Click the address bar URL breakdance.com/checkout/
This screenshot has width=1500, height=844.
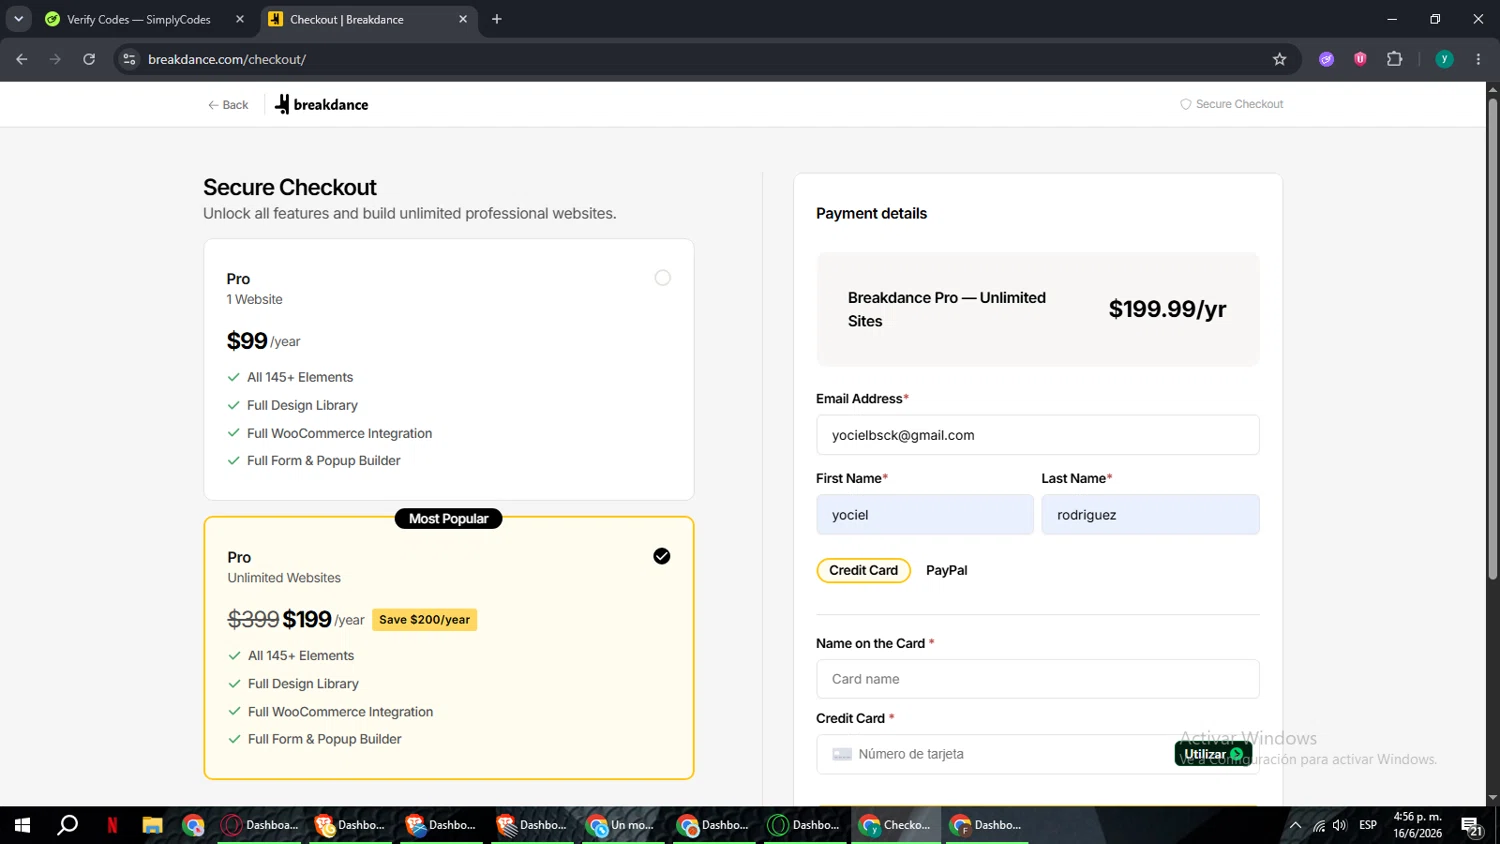coord(227,59)
